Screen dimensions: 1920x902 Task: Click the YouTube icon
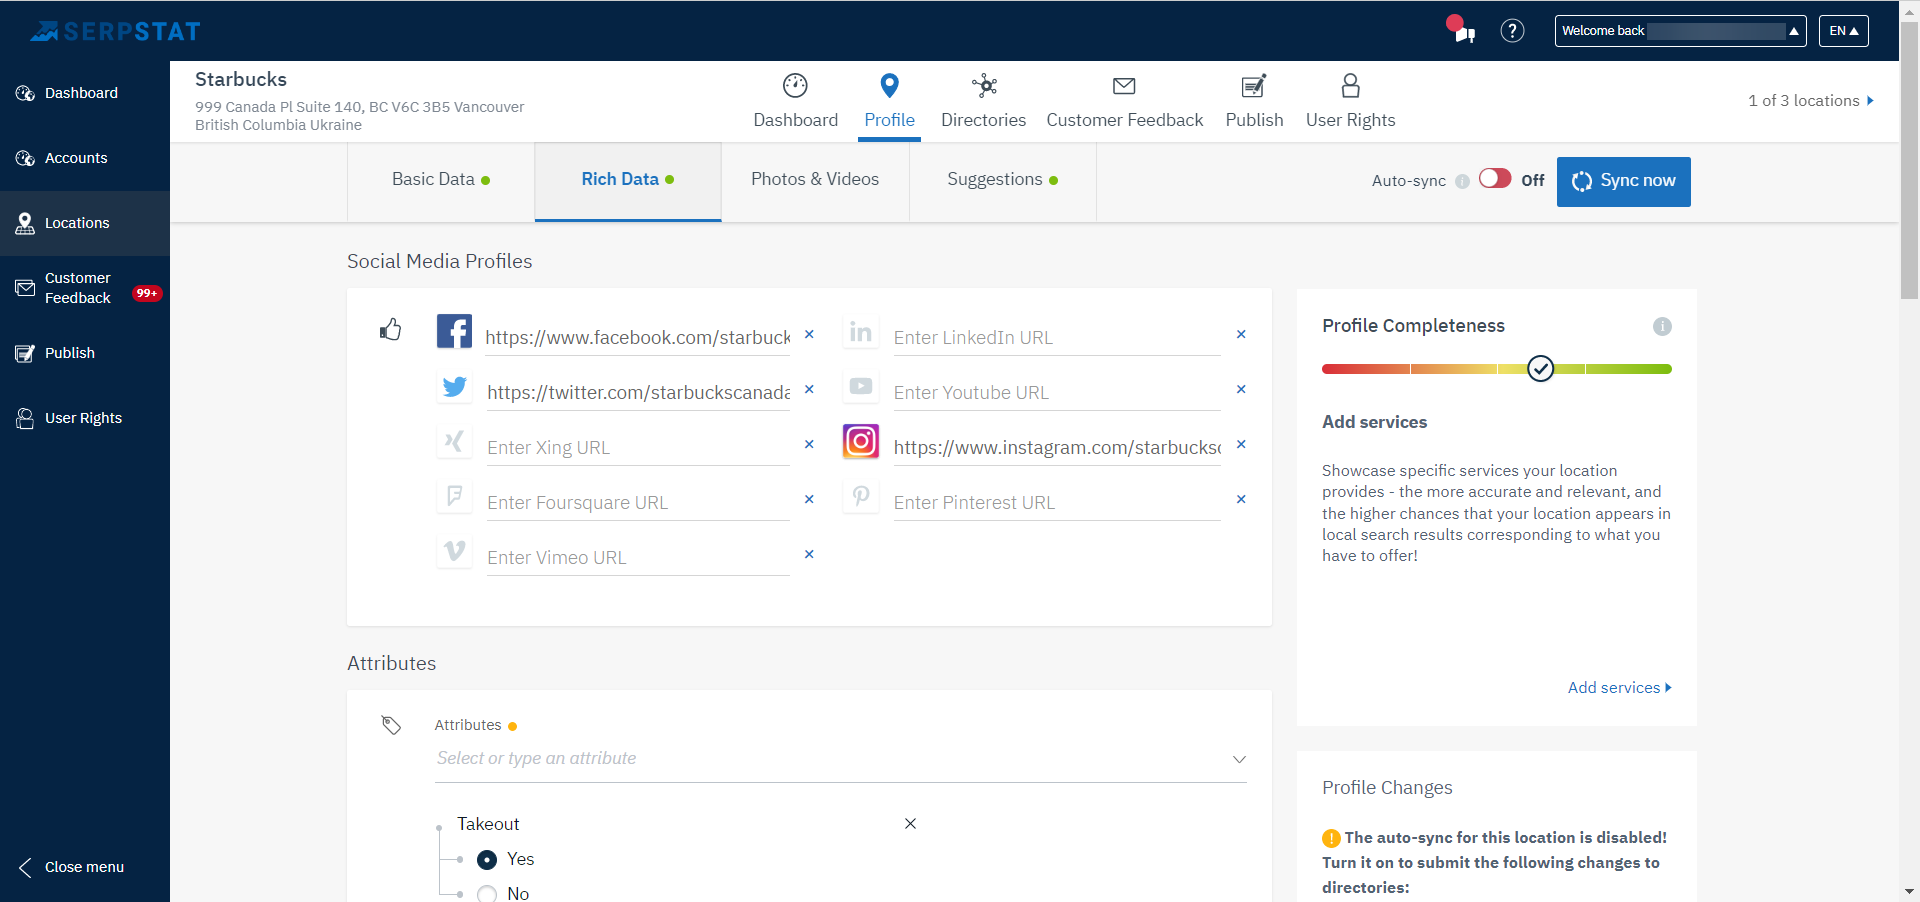[x=860, y=386]
